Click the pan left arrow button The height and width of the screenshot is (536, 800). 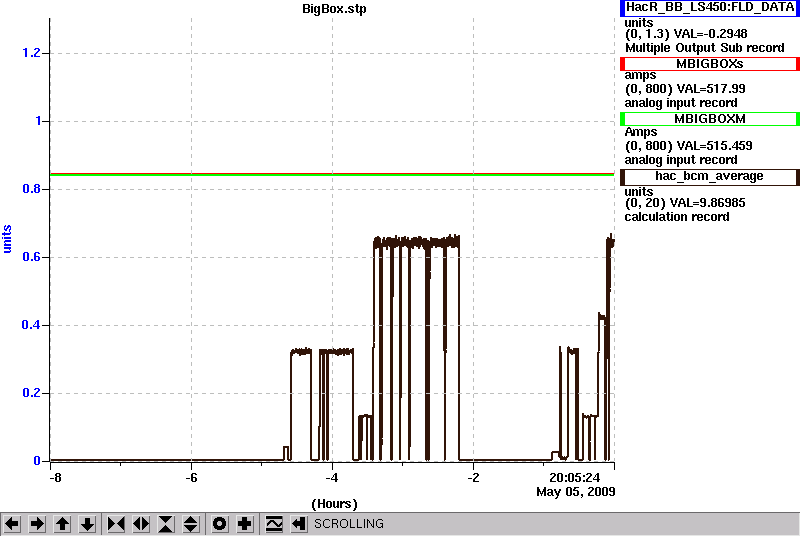pos(12,524)
